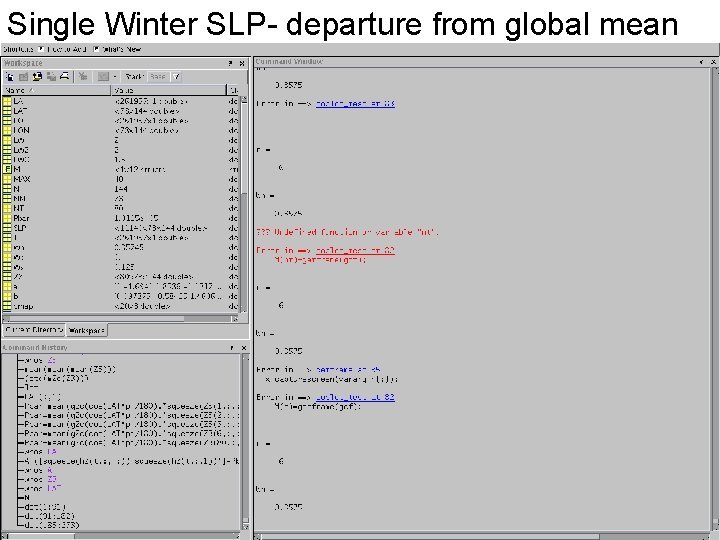Screen dimensions: 720x540
Task: Click the array icon of variable SLP
Action: [x=7, y=228]
